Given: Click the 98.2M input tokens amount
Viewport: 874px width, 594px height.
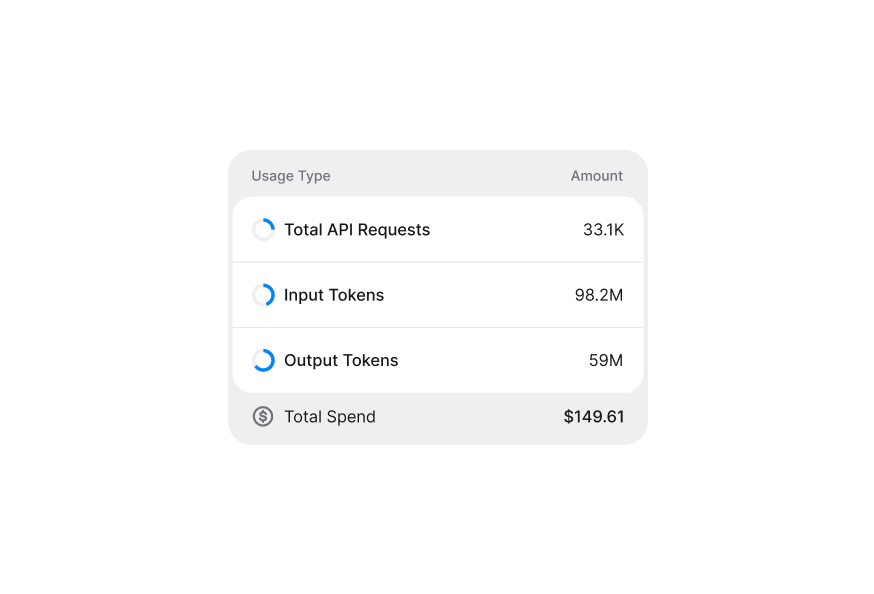Looking at the screenshot, I should (599, 295).
